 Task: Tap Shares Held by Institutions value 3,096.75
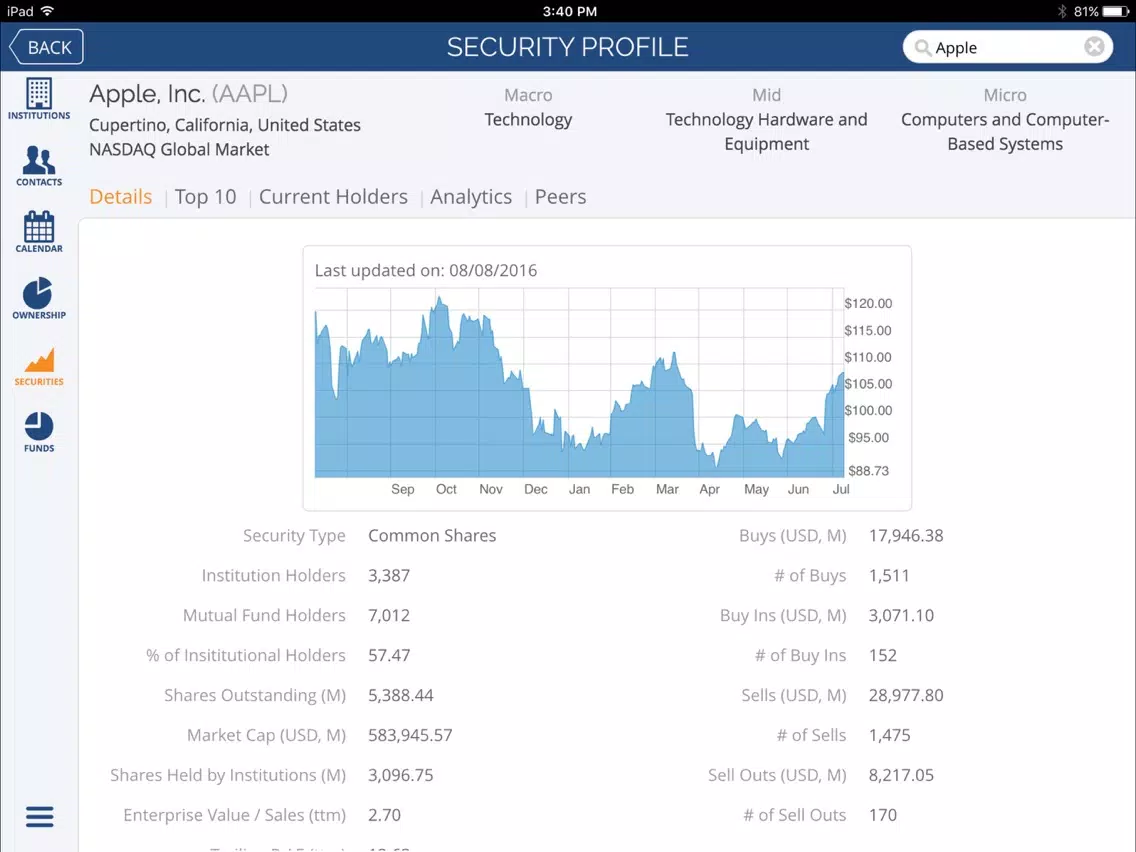[x=401, y=774]
